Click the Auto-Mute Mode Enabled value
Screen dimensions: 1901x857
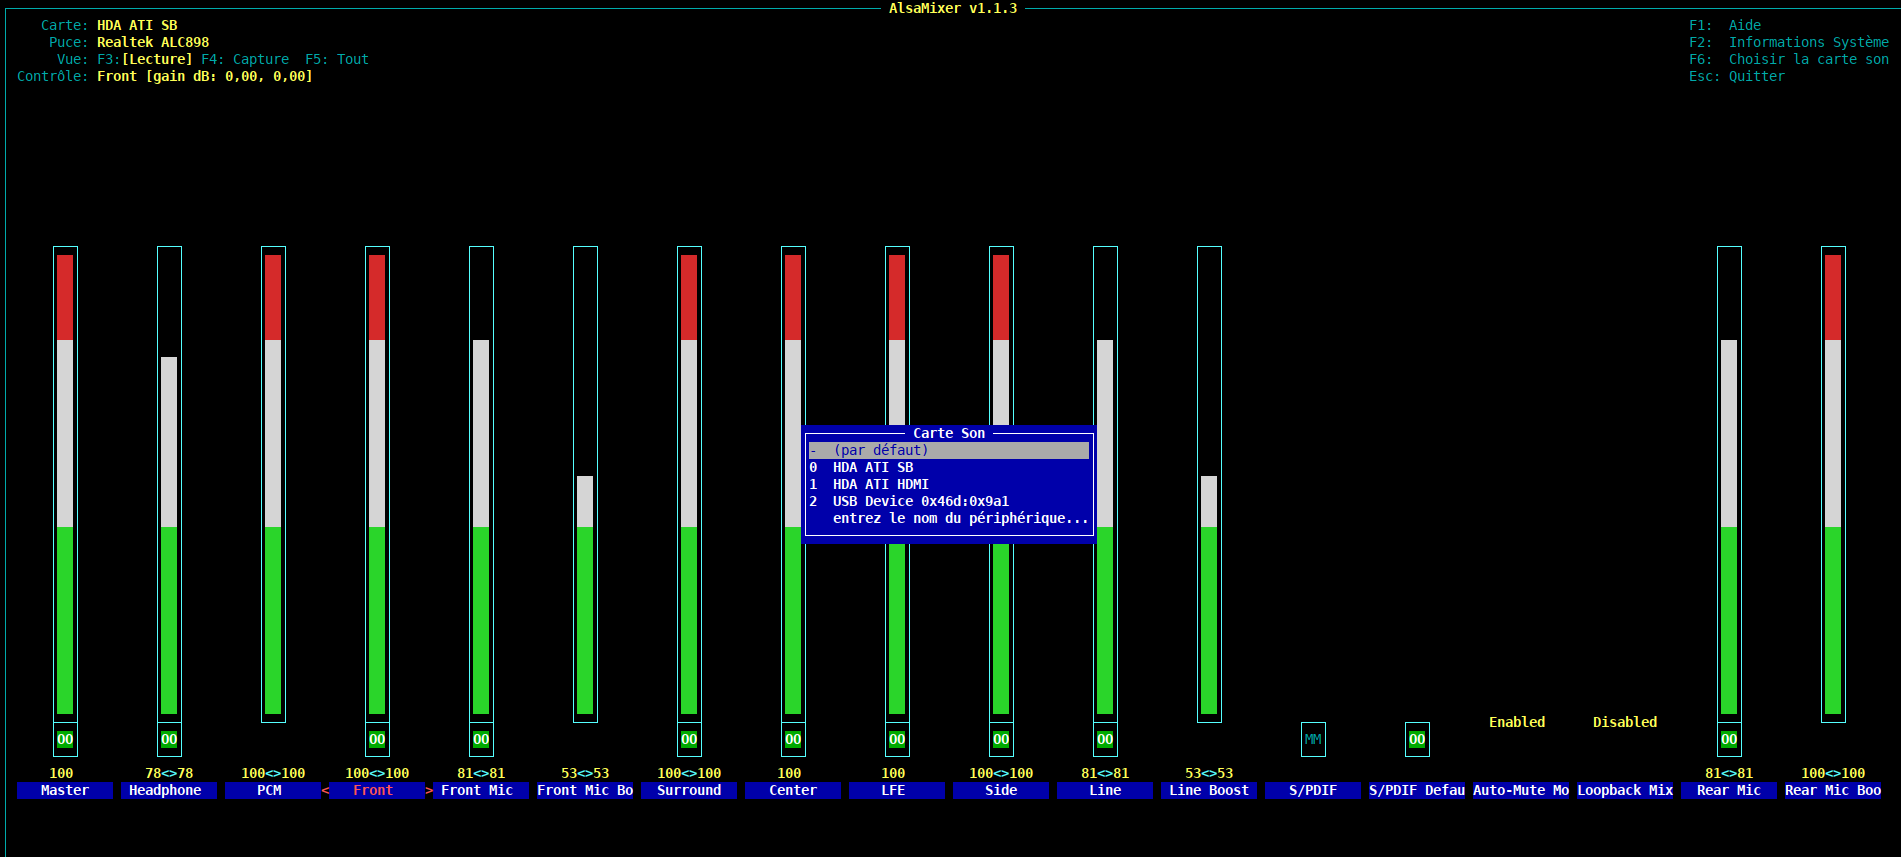pyautogui.click(x=1517, y=722)
